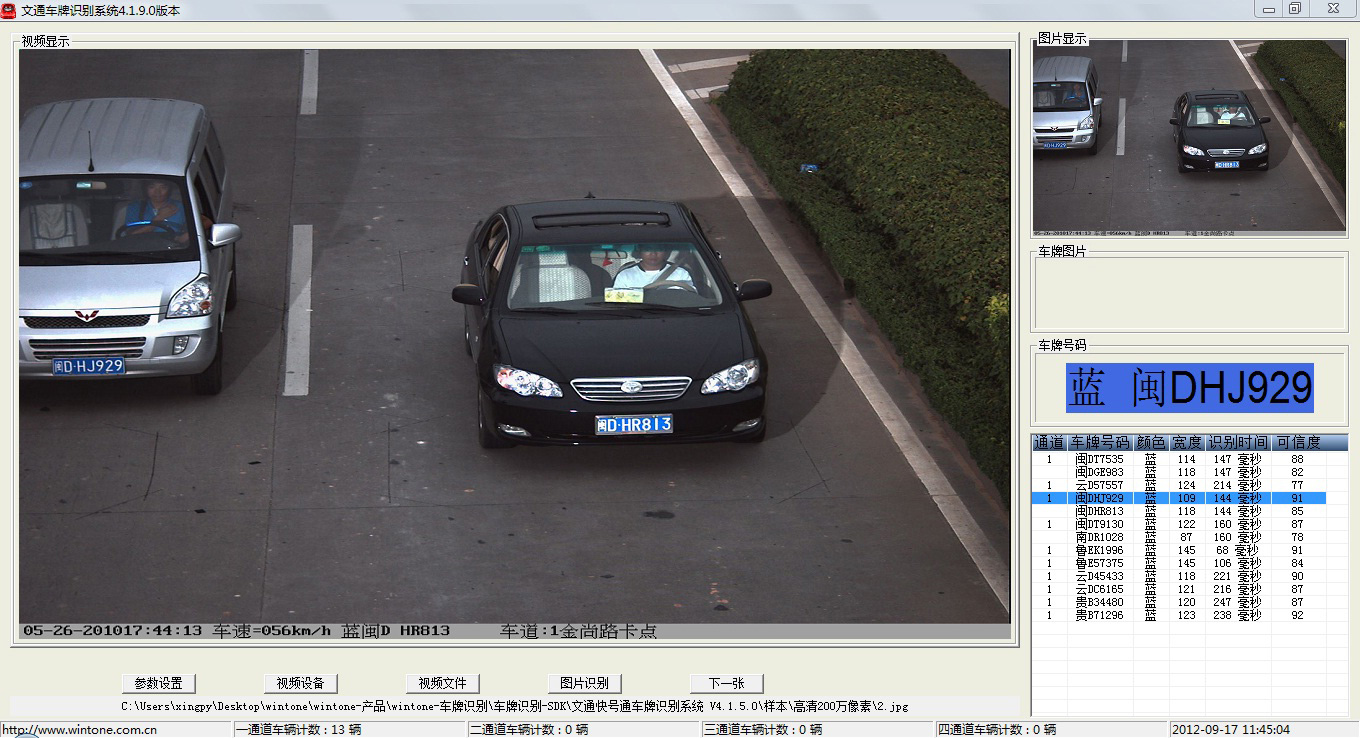The image size is (1360, 738).
Task: Click the 通道 column header
Action: 1049,442
